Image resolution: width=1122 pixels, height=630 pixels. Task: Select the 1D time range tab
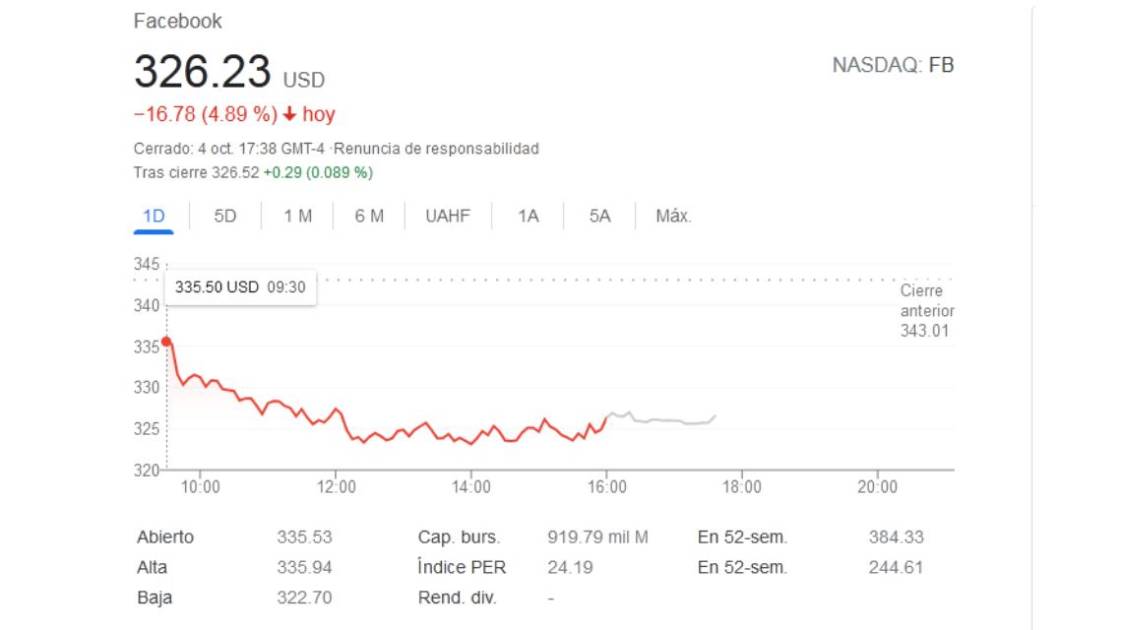[153, 216]
